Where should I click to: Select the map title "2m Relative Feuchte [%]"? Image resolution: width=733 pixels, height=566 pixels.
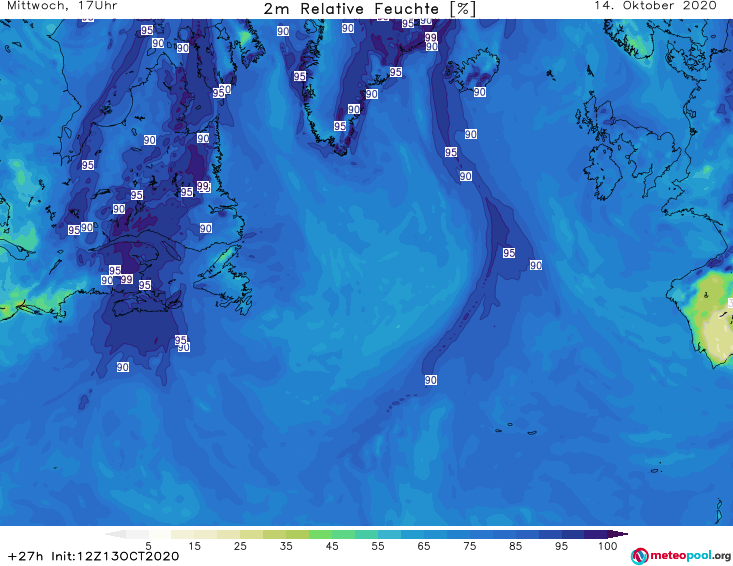[369, 9]
